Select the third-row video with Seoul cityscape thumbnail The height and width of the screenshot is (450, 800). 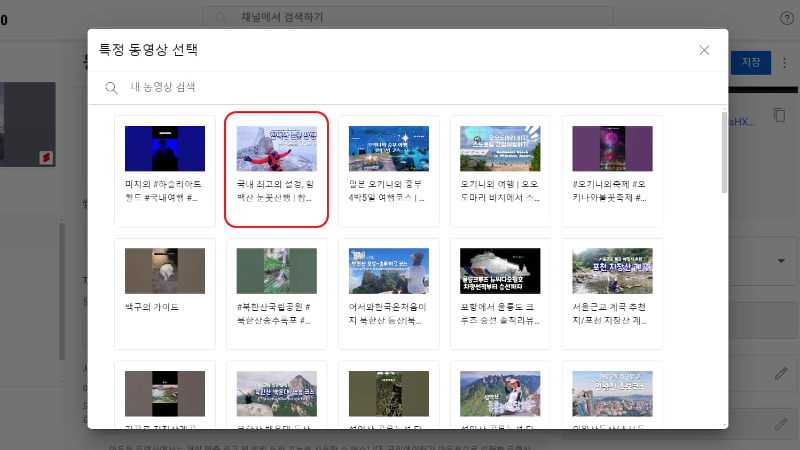point(612,394)
